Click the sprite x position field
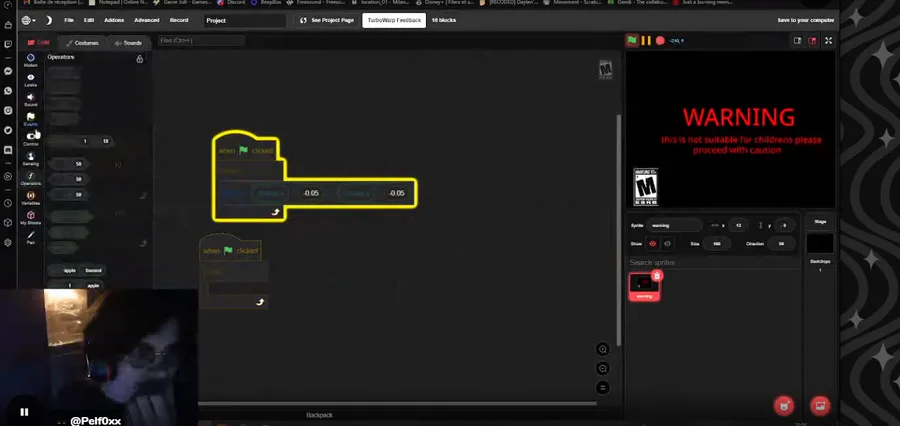The height and width of the screenshot is (426, 900). pyautogui.click(x=738, y=226)
